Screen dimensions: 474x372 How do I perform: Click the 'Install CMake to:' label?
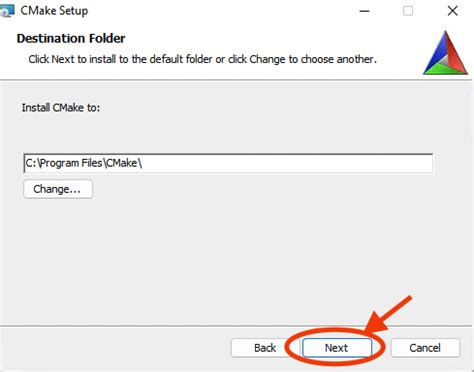[61, 108]
